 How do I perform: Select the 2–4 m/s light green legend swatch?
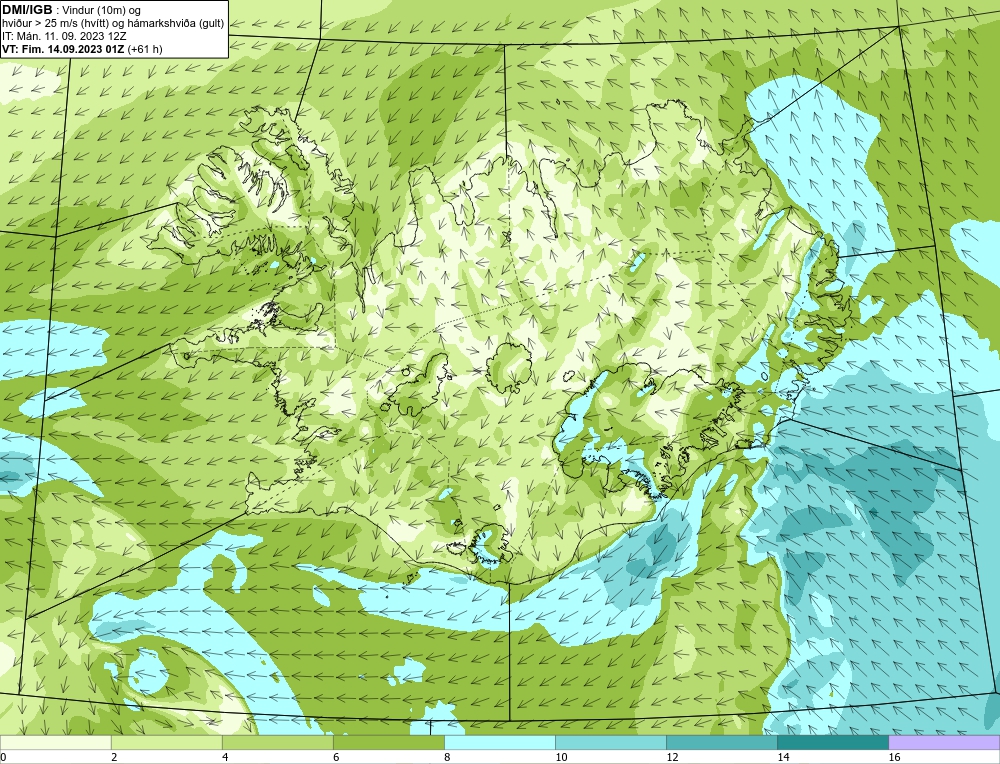click(x=166, y=742)
